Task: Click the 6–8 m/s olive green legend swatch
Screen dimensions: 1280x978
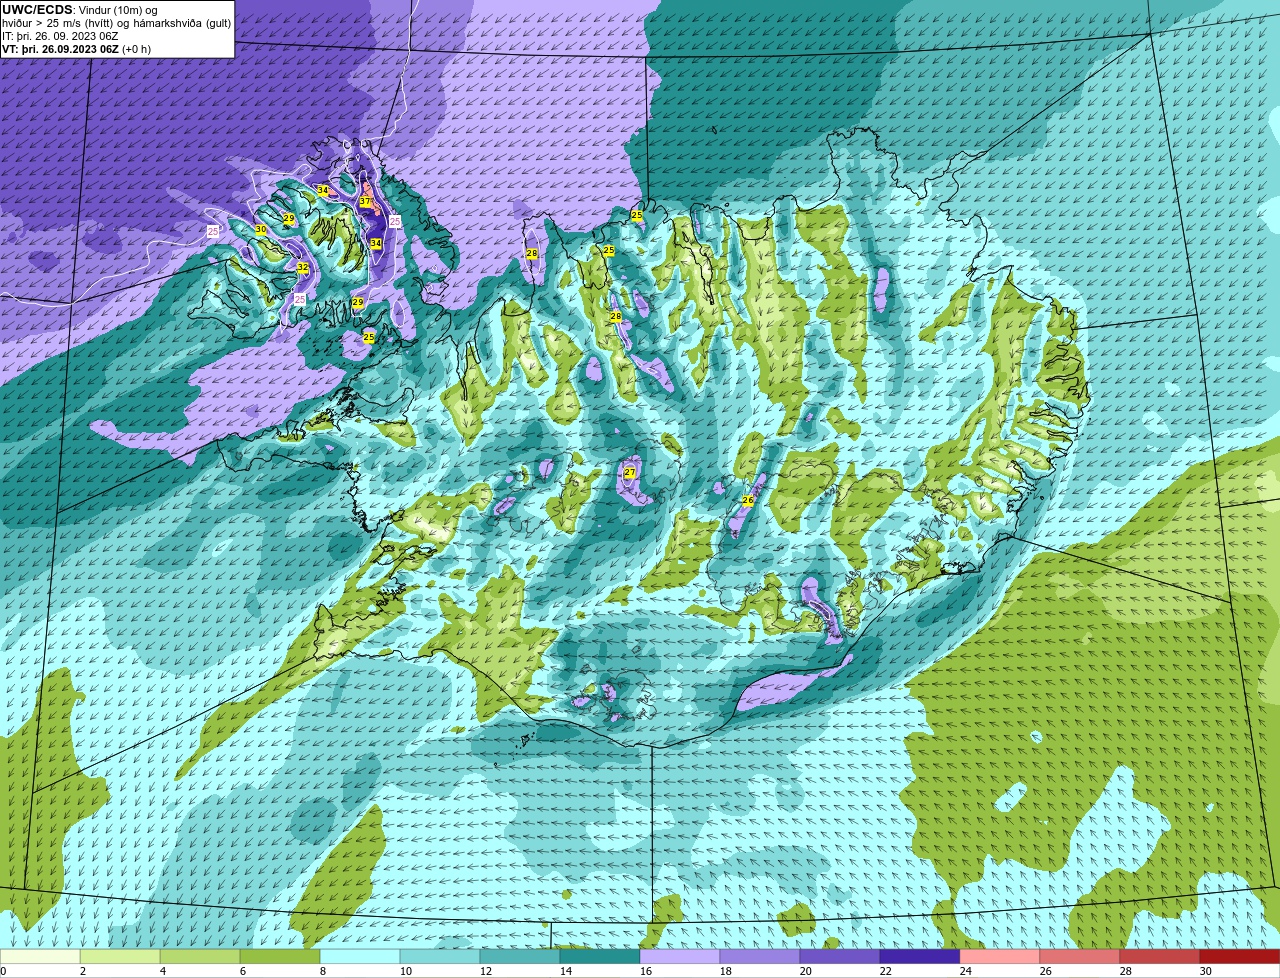Action: [280, 956]
